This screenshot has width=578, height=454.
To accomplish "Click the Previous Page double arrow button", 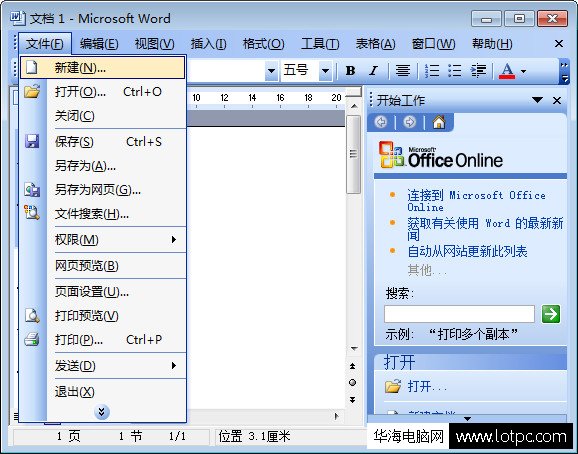I will click(352, 366).
